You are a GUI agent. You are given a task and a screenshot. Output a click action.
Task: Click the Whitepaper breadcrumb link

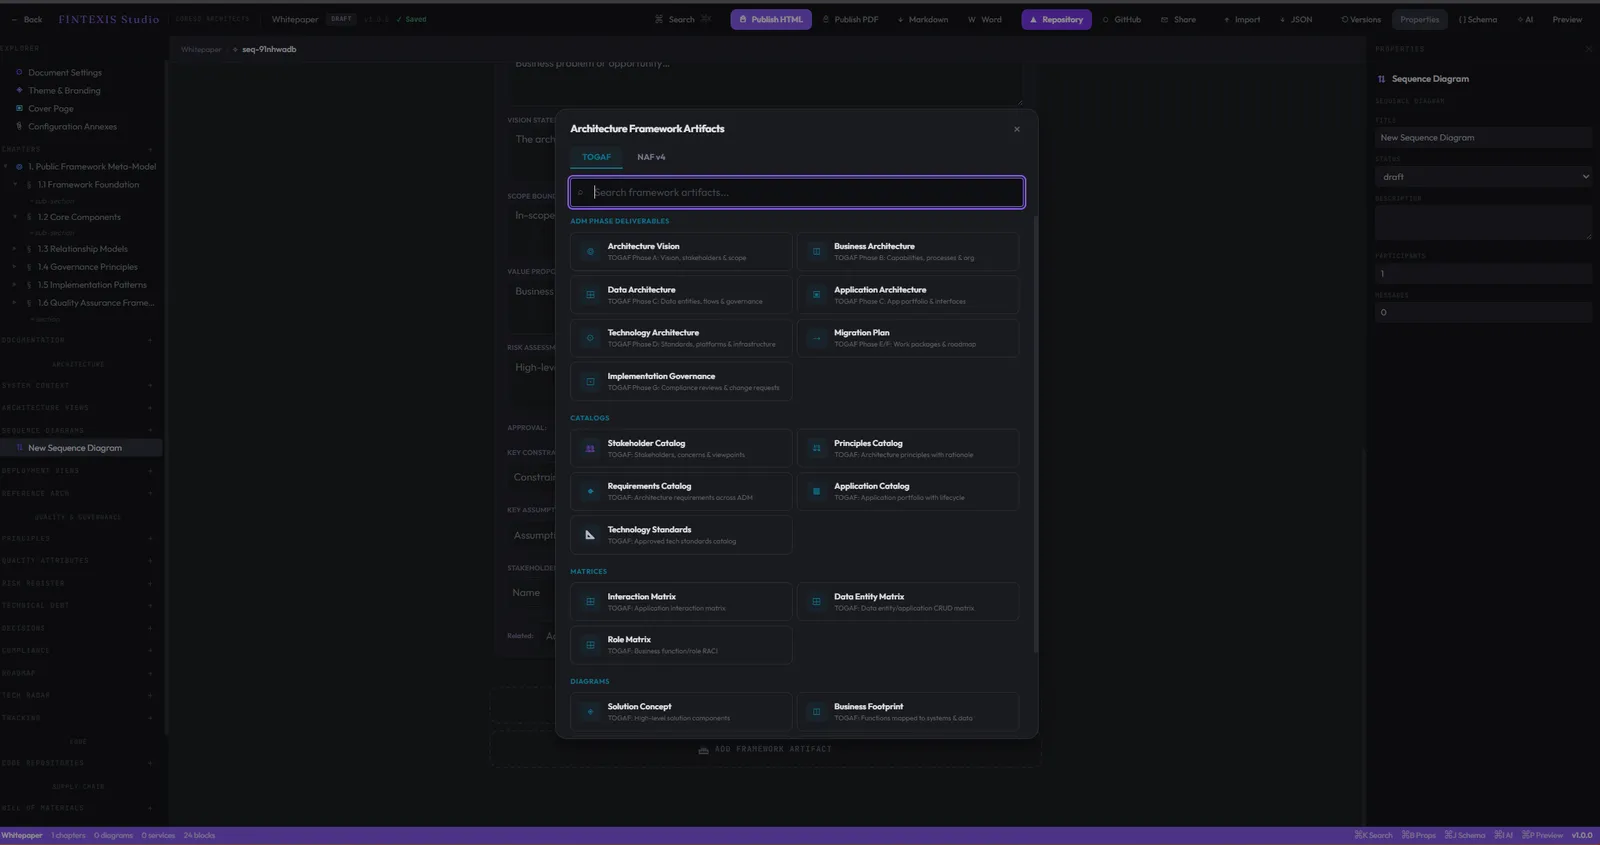(x=201, y=49)
